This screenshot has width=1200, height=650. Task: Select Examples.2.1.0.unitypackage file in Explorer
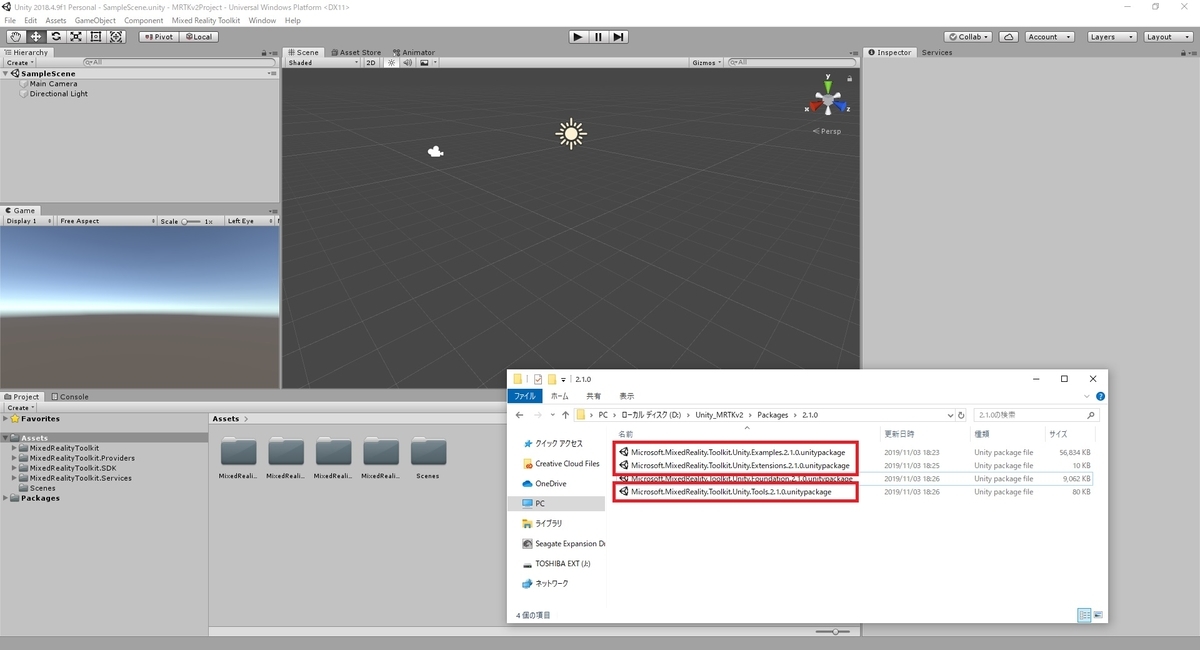(x=738, y=452)
